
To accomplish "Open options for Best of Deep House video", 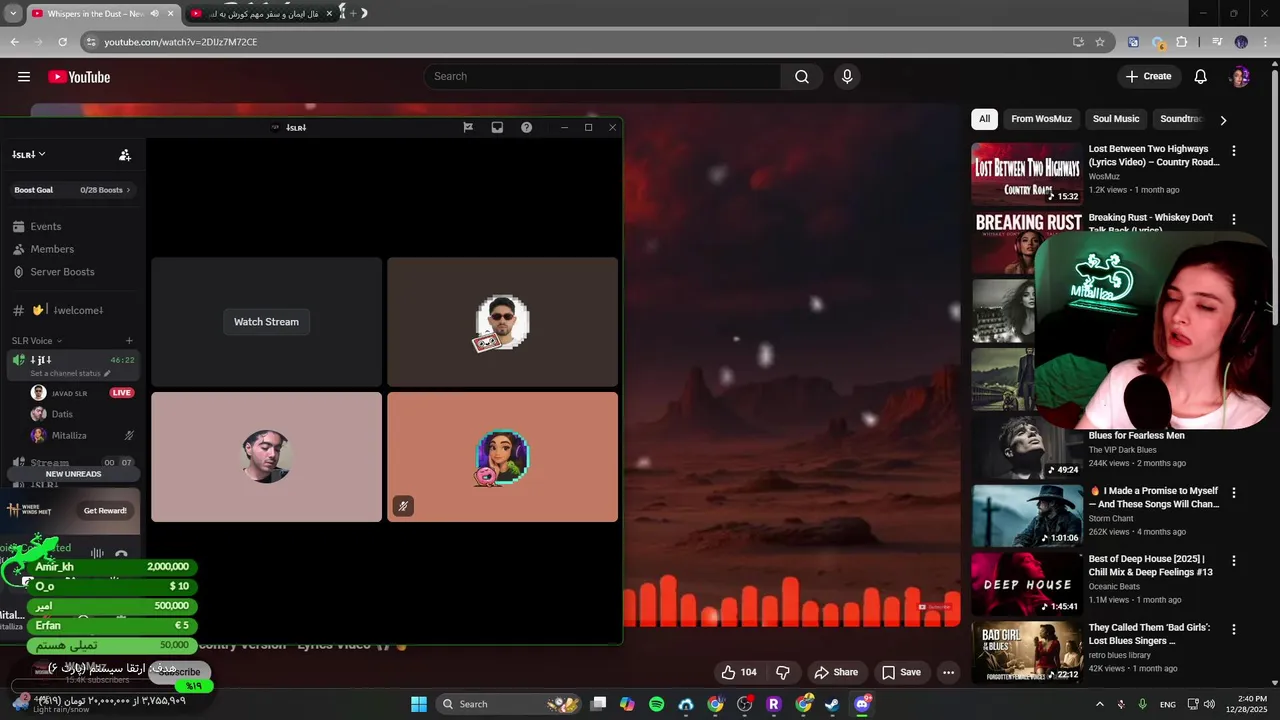I will click(x=1233, y=561).
